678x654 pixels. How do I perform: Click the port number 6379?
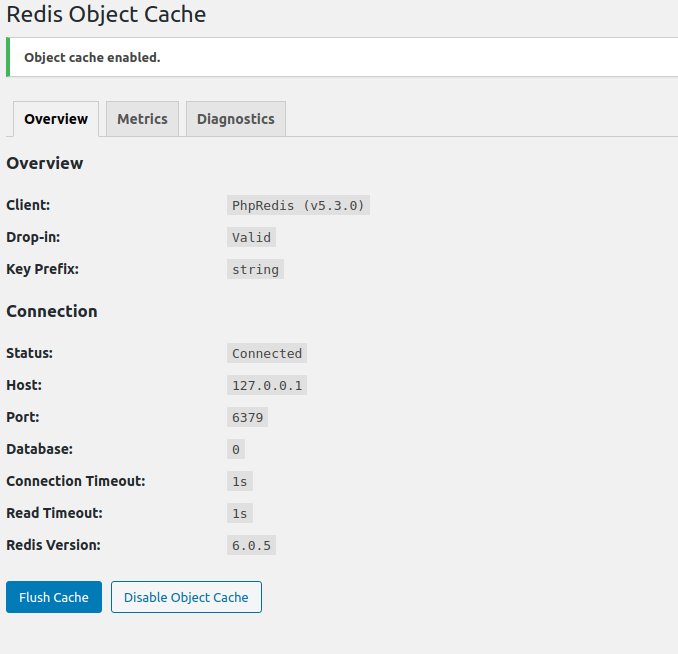tap(247, 417)
